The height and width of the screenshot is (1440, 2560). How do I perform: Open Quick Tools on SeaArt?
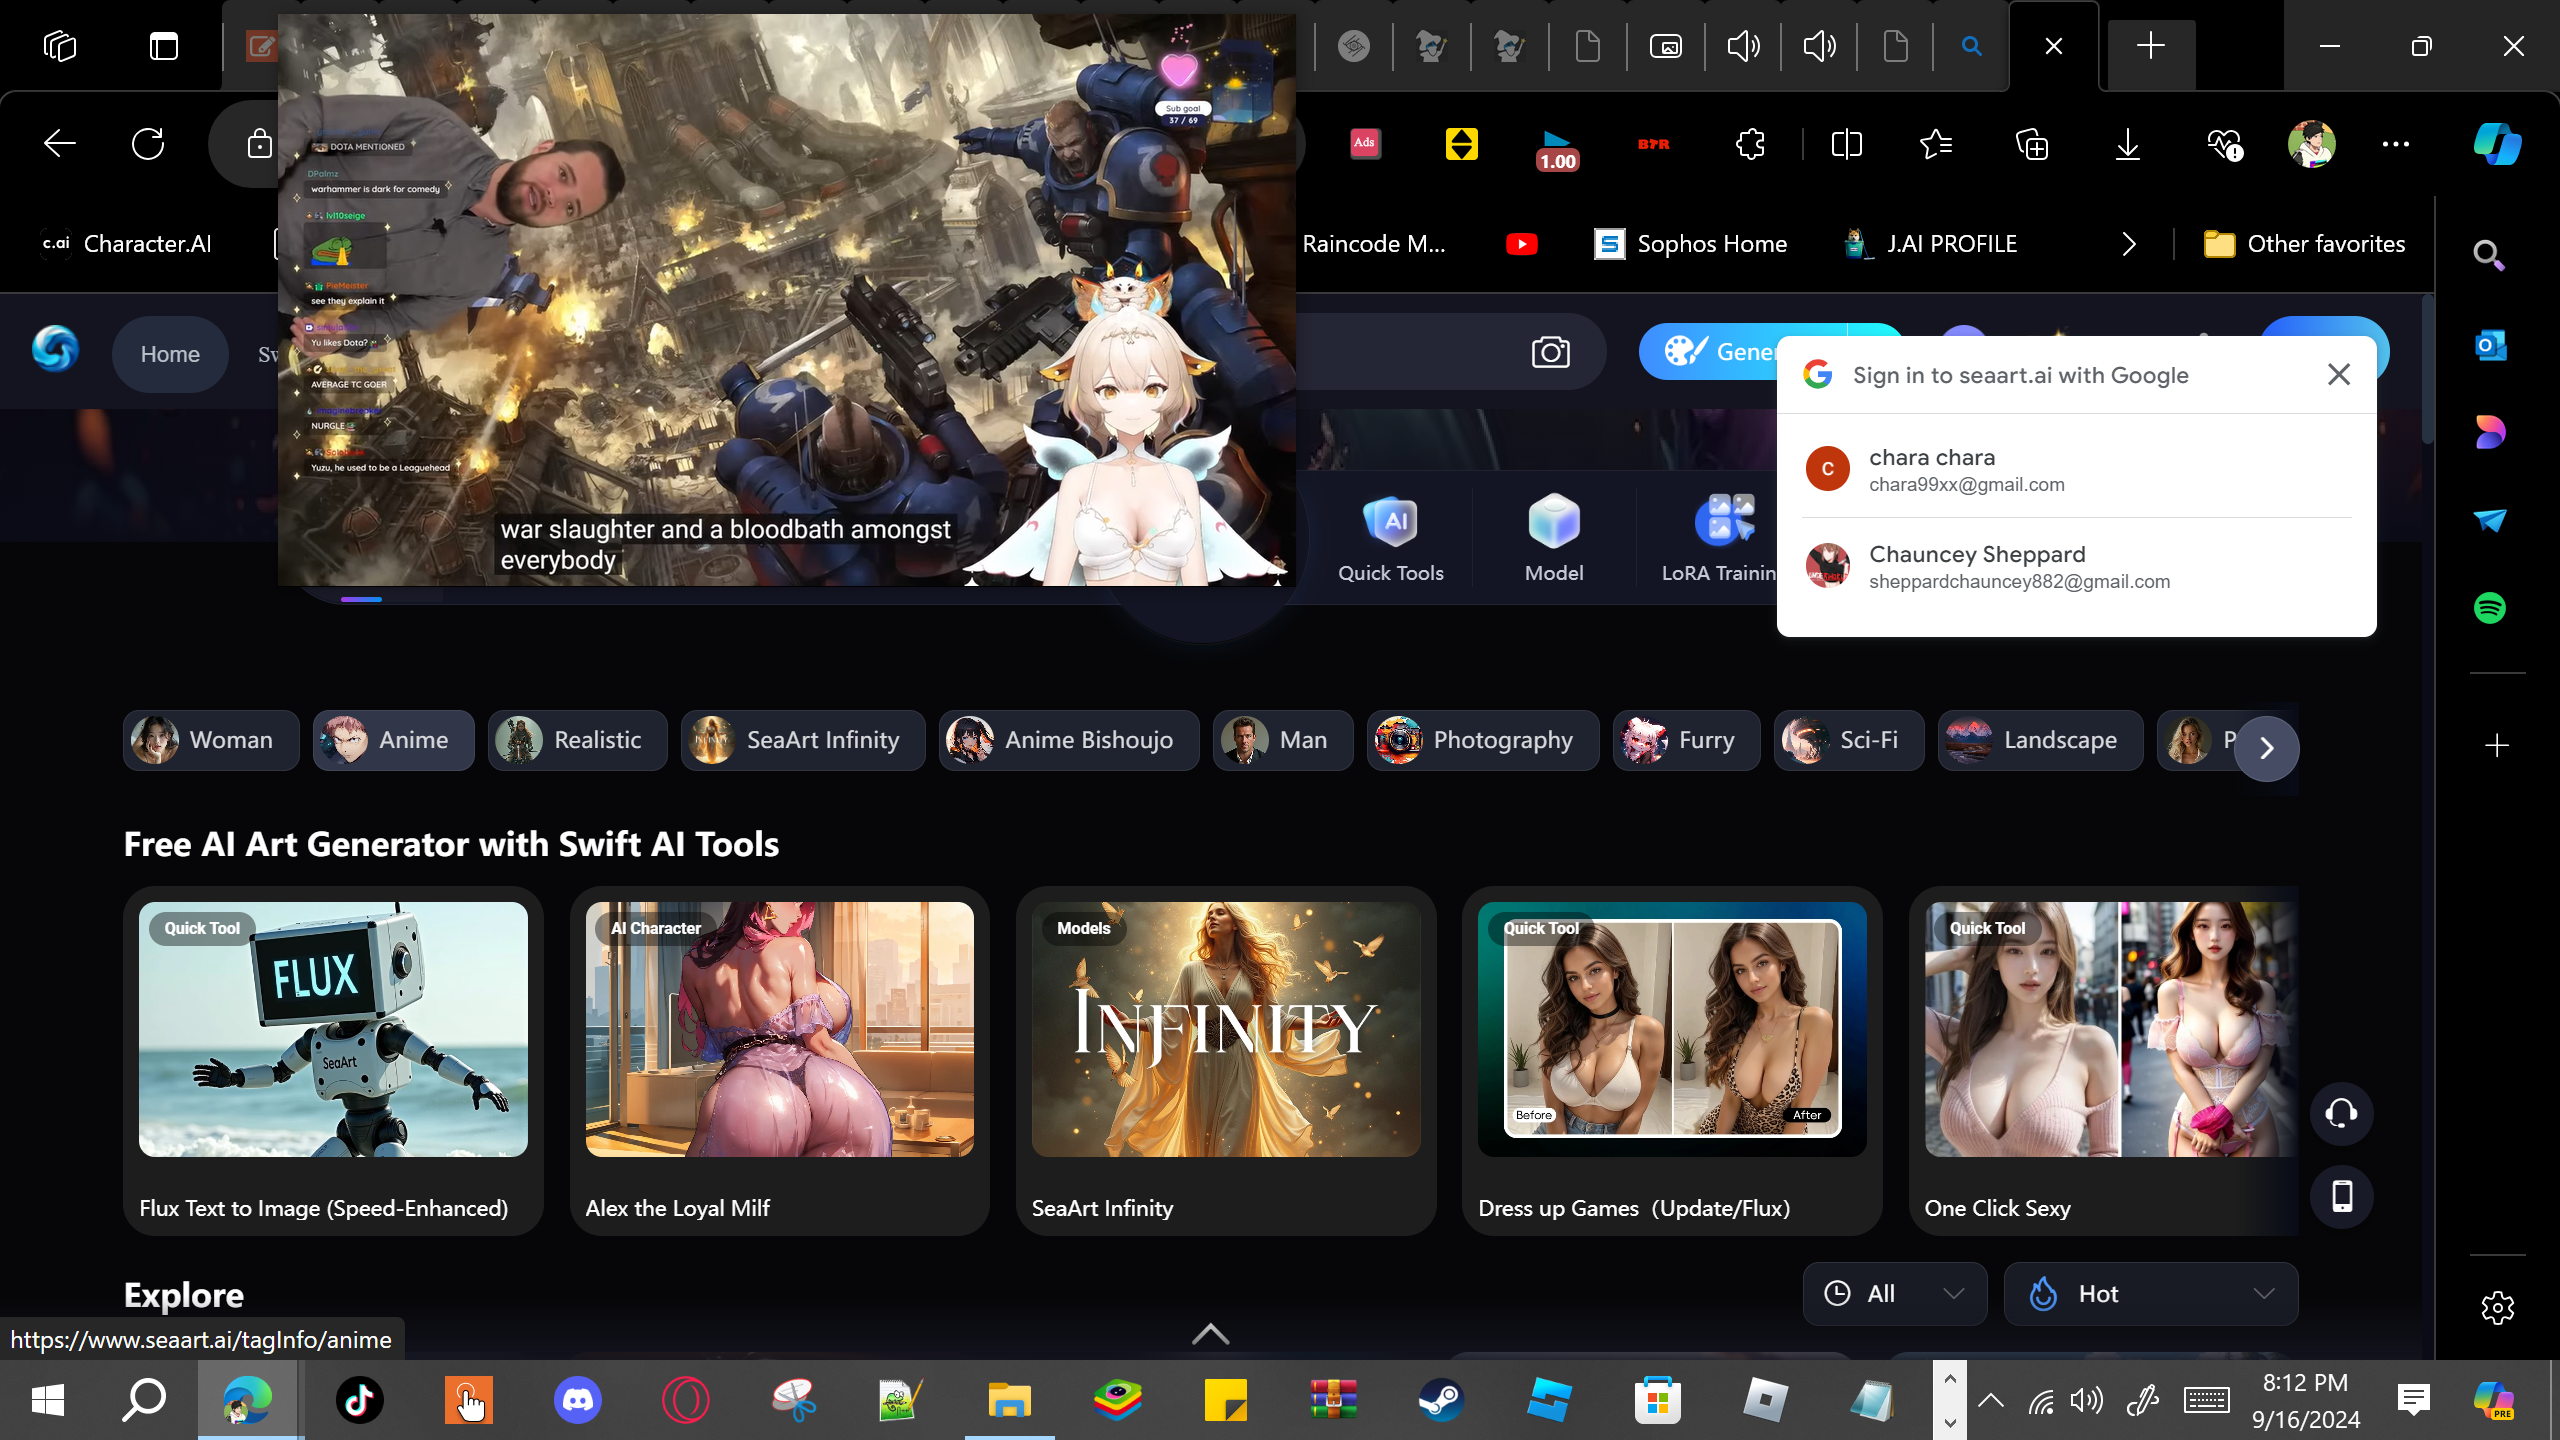tap(1391, 537)
